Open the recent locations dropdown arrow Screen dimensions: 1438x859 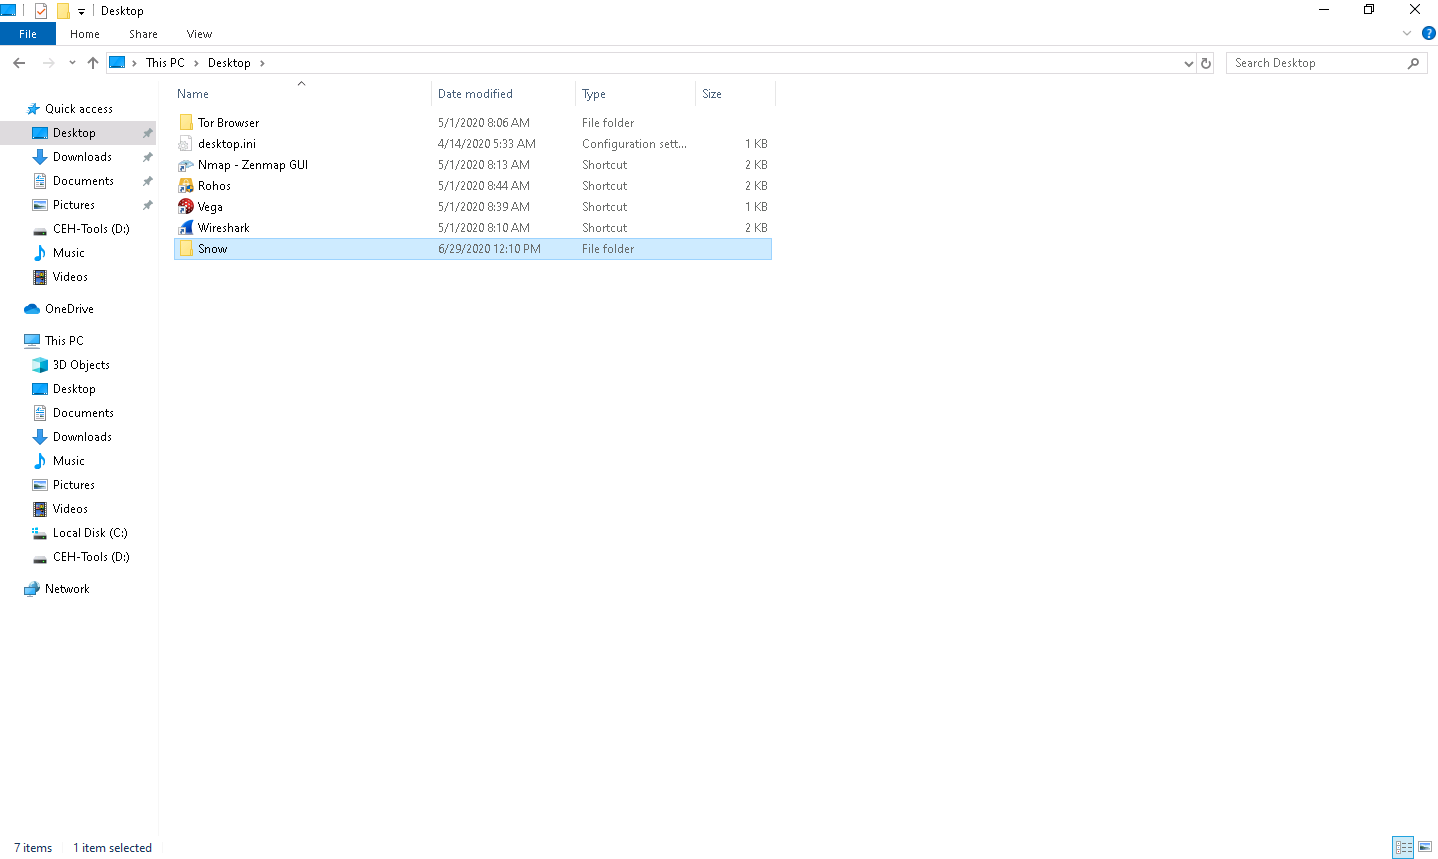tap(72, 63)
